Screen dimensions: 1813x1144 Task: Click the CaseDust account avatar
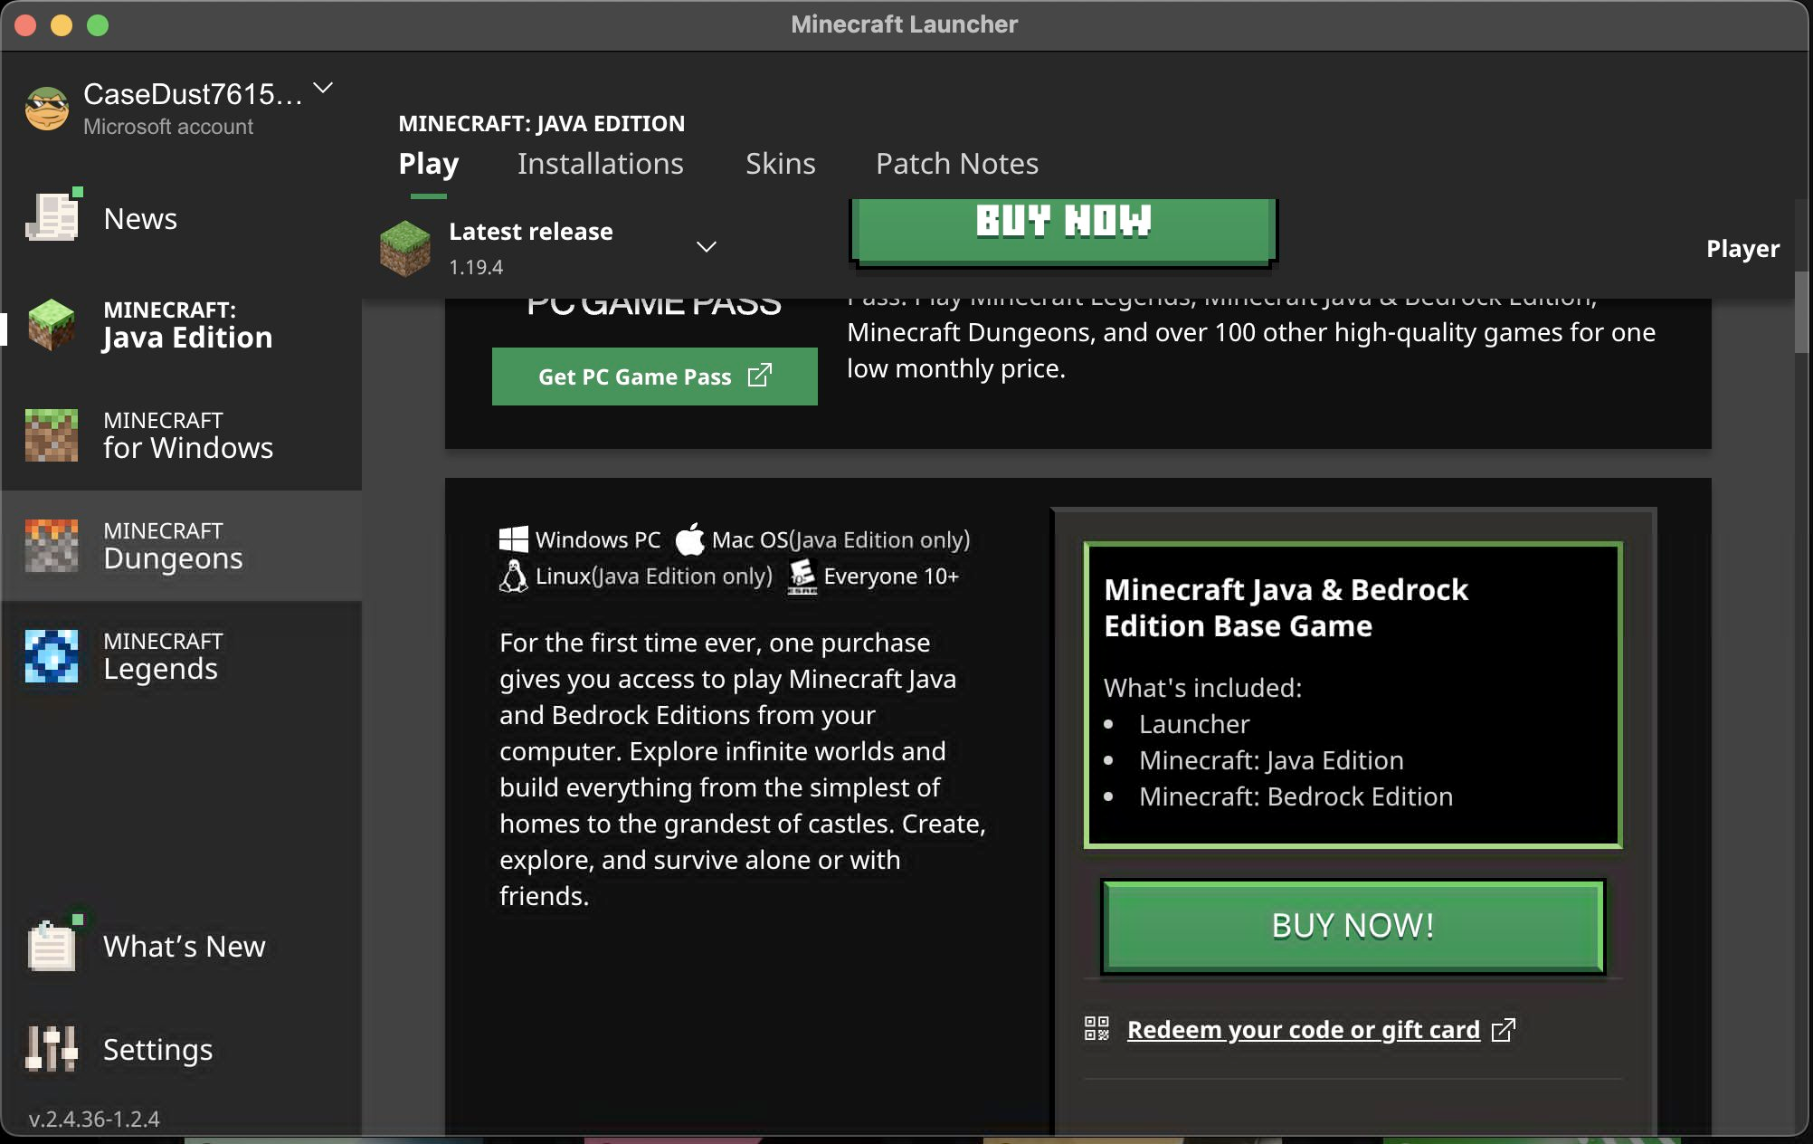point(47,108)
